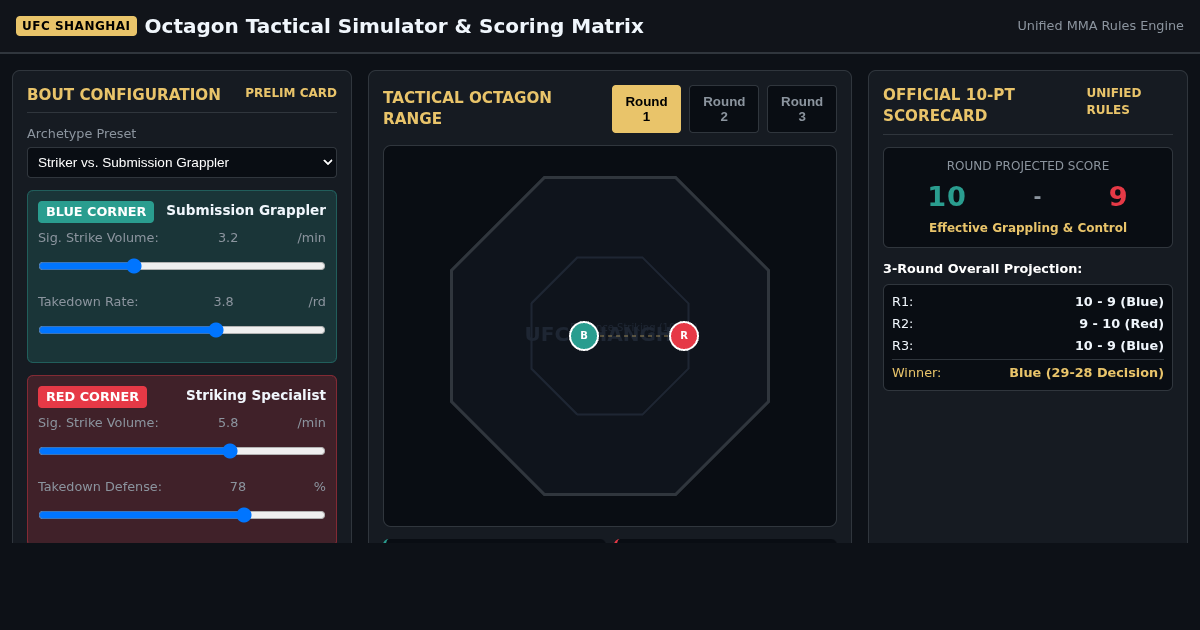The image size is (1200, 630).
Task: Click the RED CORNER tag
Action: coord(92,397)
